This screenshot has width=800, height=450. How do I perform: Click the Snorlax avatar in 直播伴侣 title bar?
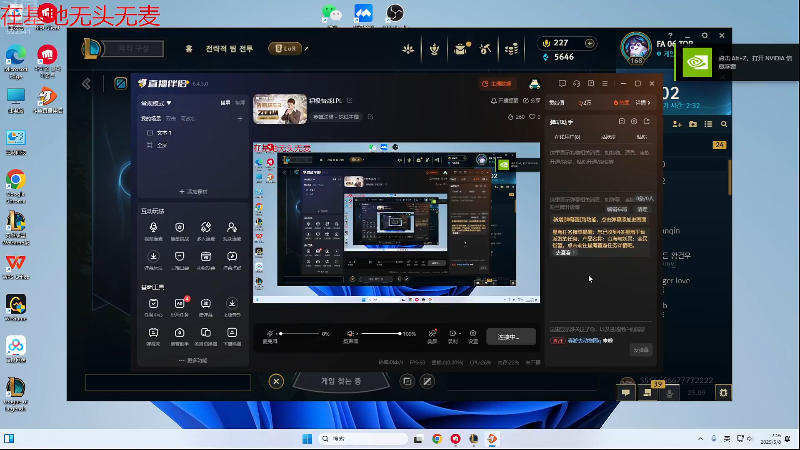click(x=534, y=84)
